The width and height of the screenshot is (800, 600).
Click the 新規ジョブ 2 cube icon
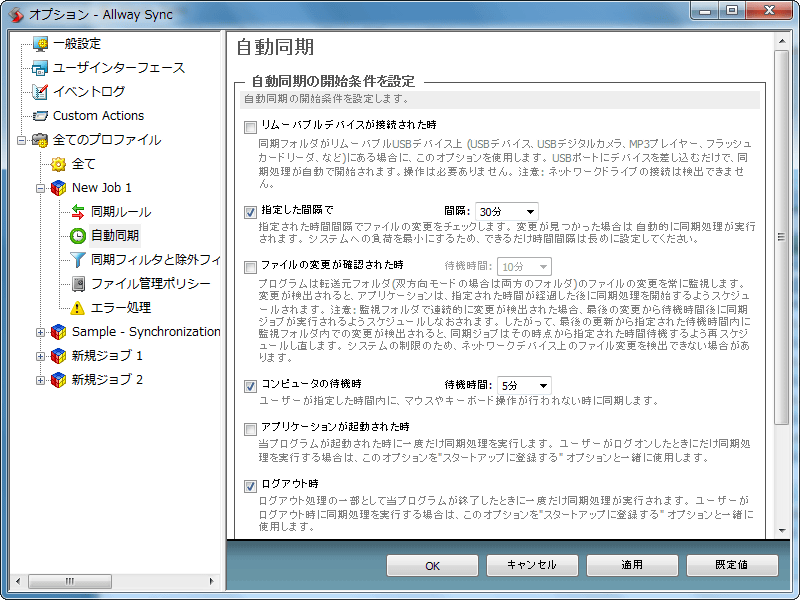[59, 380]
